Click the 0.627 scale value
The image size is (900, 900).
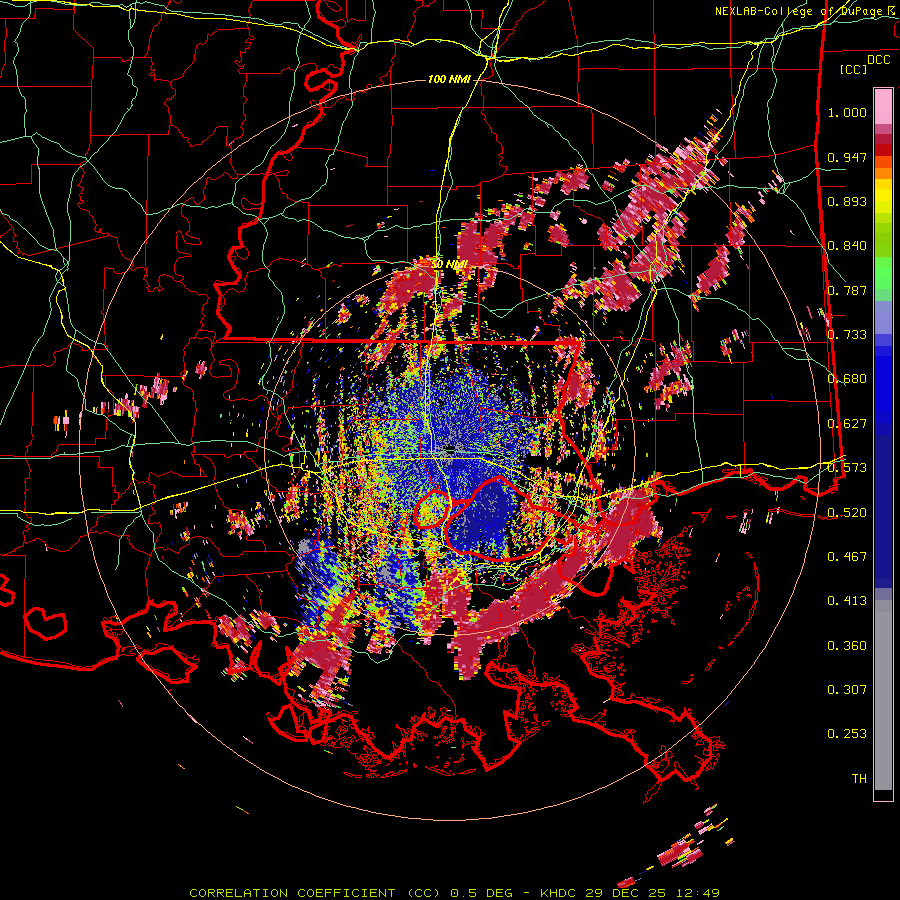(847, 424)
